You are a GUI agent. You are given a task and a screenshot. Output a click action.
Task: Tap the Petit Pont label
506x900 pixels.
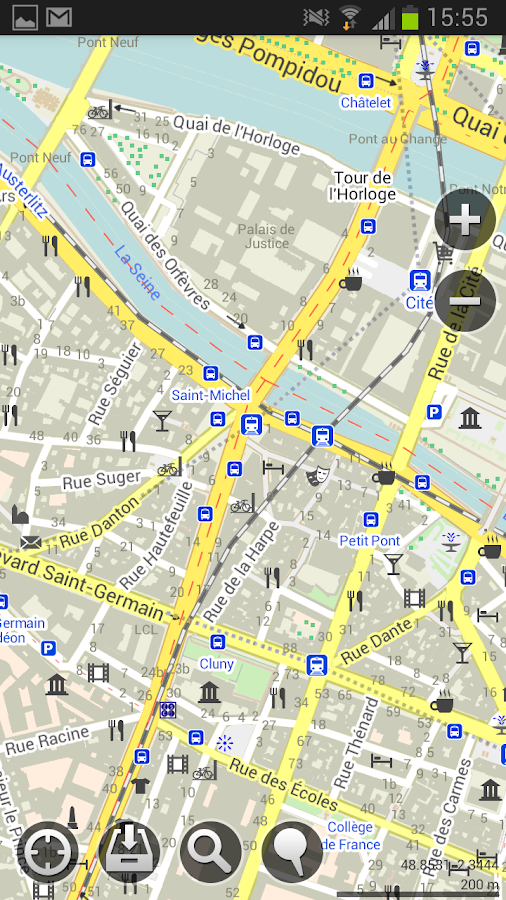tap(370, 541)
